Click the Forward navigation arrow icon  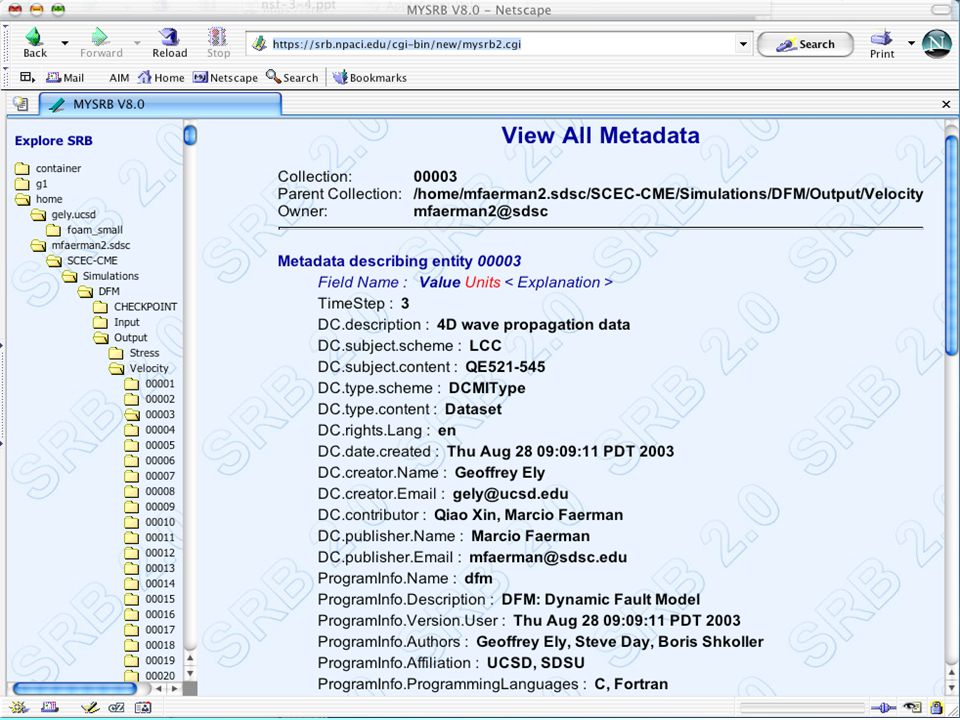(x=100, y=37)
